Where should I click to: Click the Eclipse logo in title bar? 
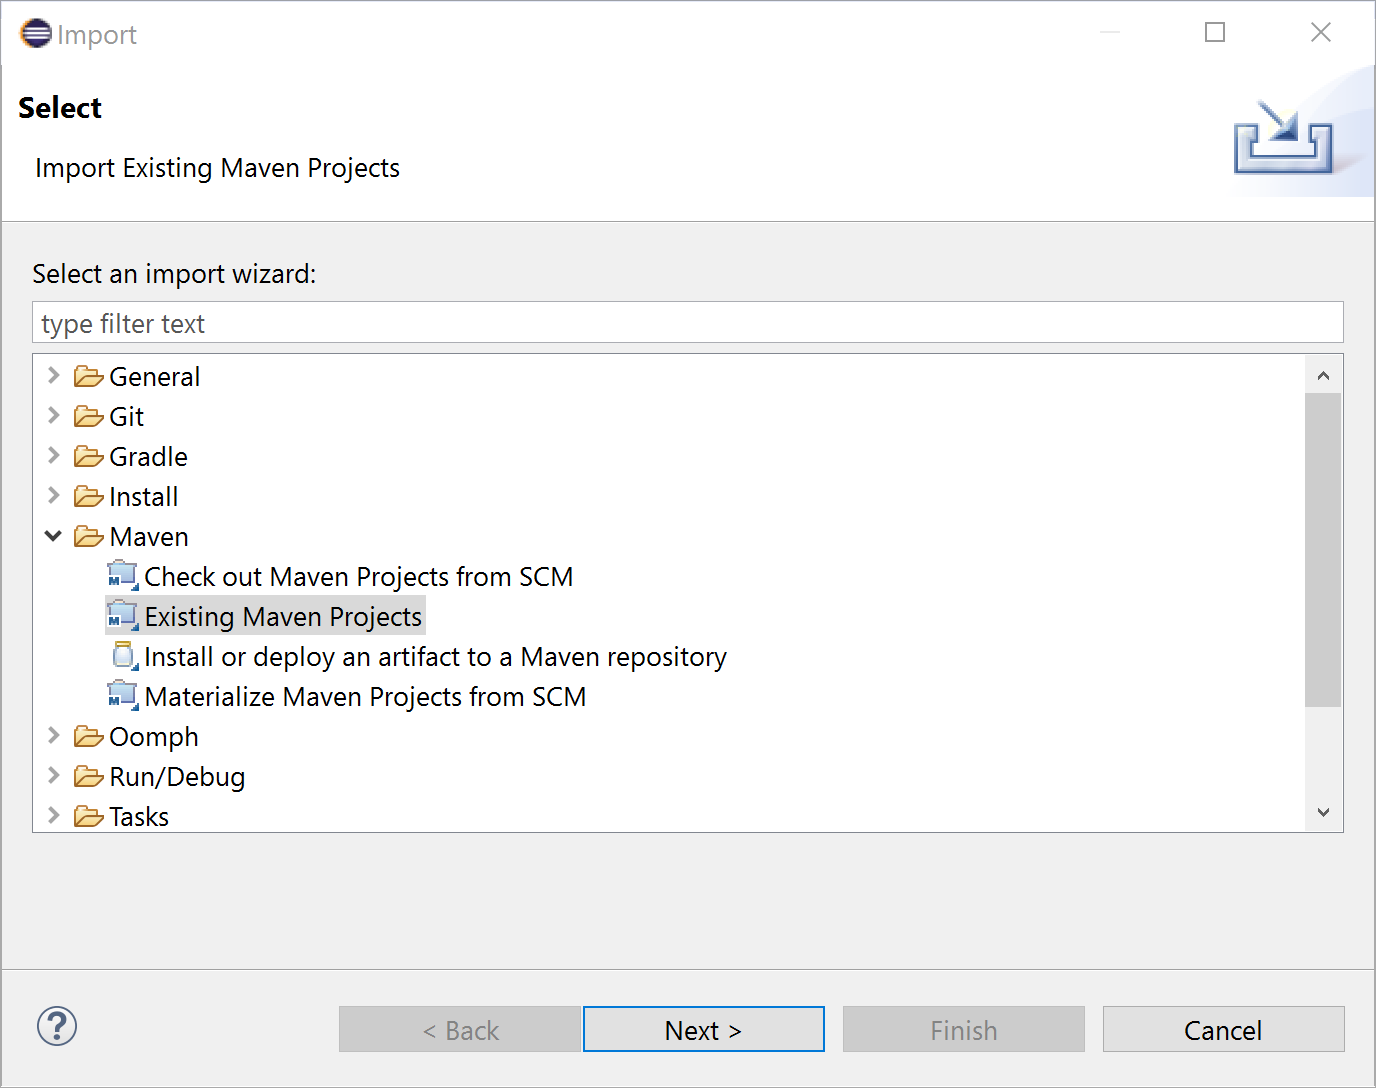[x=35, y=33]
